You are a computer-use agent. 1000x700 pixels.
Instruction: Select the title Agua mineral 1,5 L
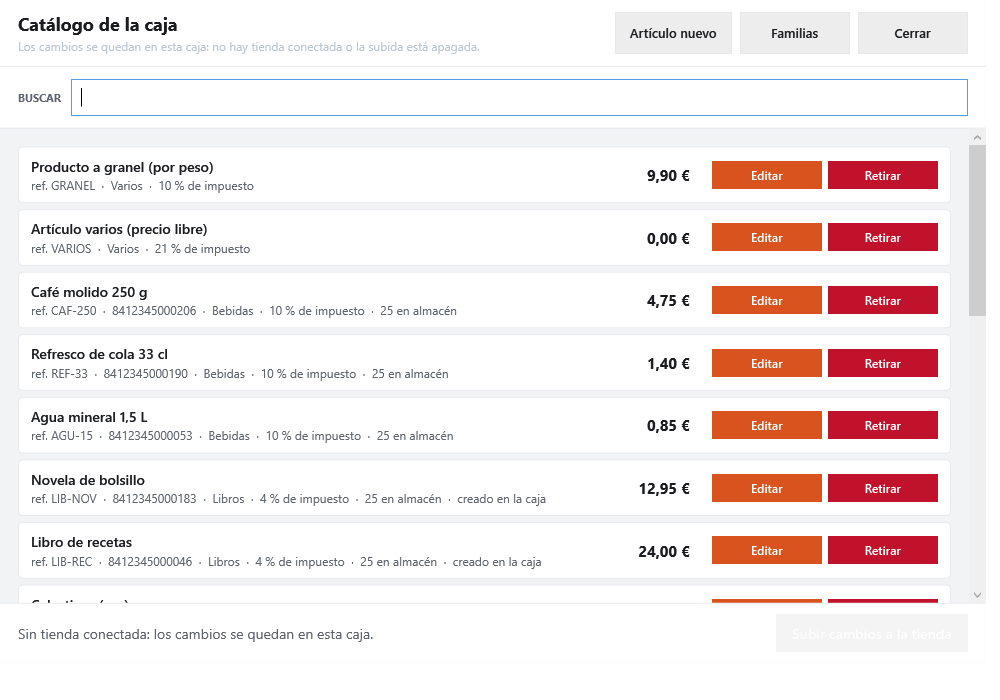tap(89, 417)
